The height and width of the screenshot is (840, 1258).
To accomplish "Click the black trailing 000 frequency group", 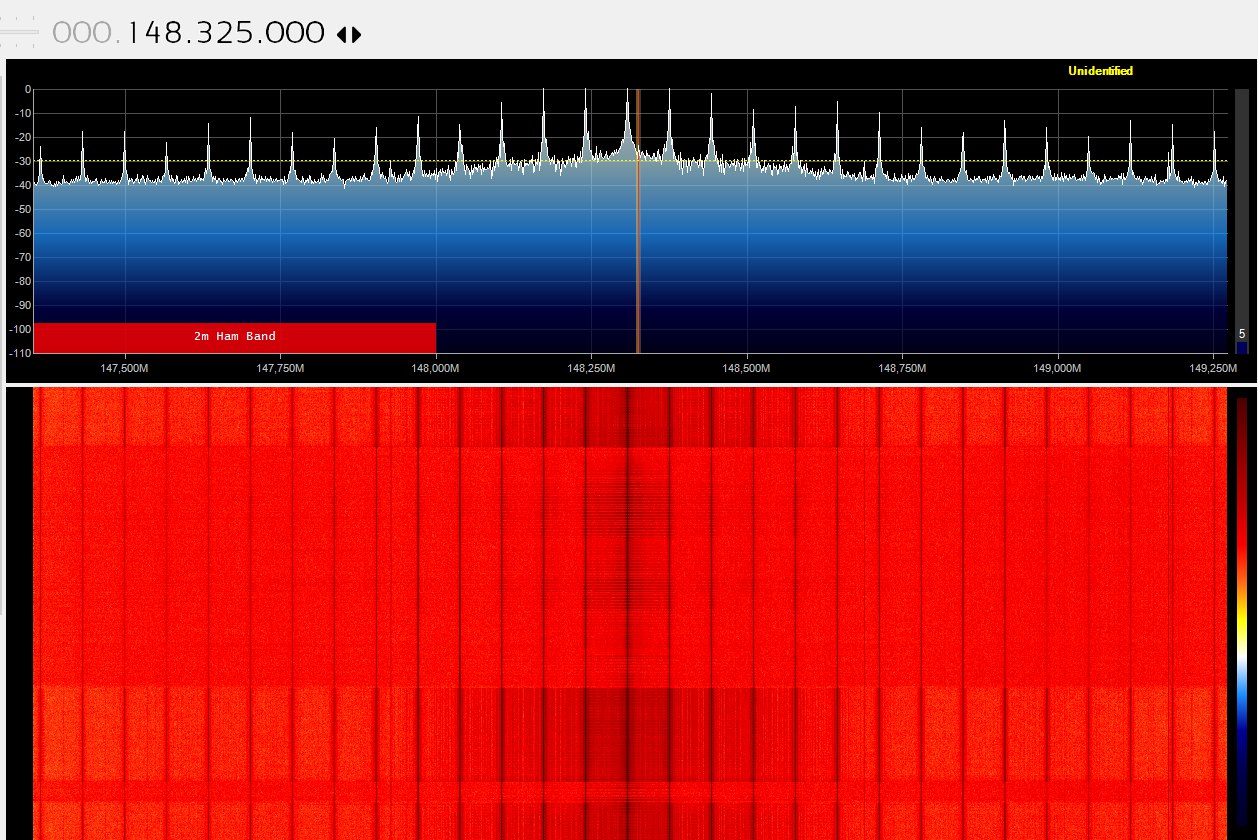I will 296,34.
